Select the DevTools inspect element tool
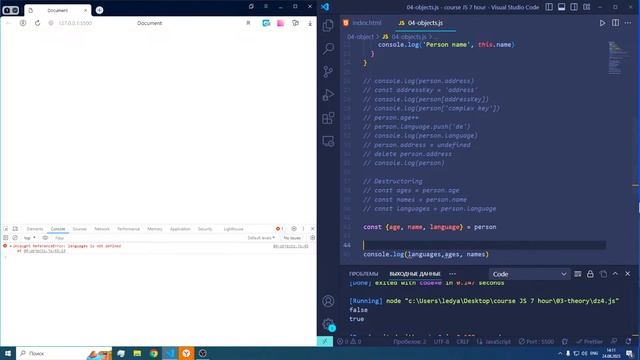 6,229
